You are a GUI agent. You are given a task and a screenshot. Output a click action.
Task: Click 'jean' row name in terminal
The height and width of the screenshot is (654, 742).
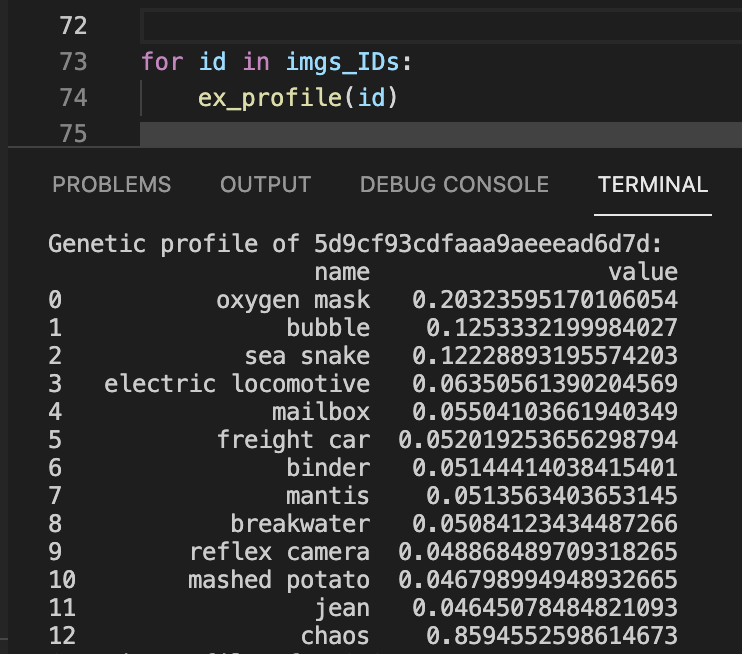click(x=342, y=609)
